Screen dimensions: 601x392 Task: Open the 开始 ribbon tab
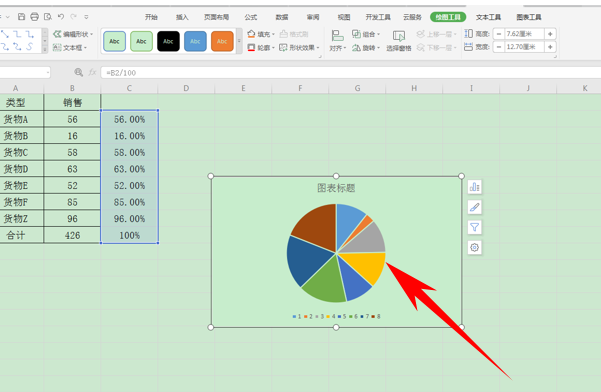click(151, 17)
